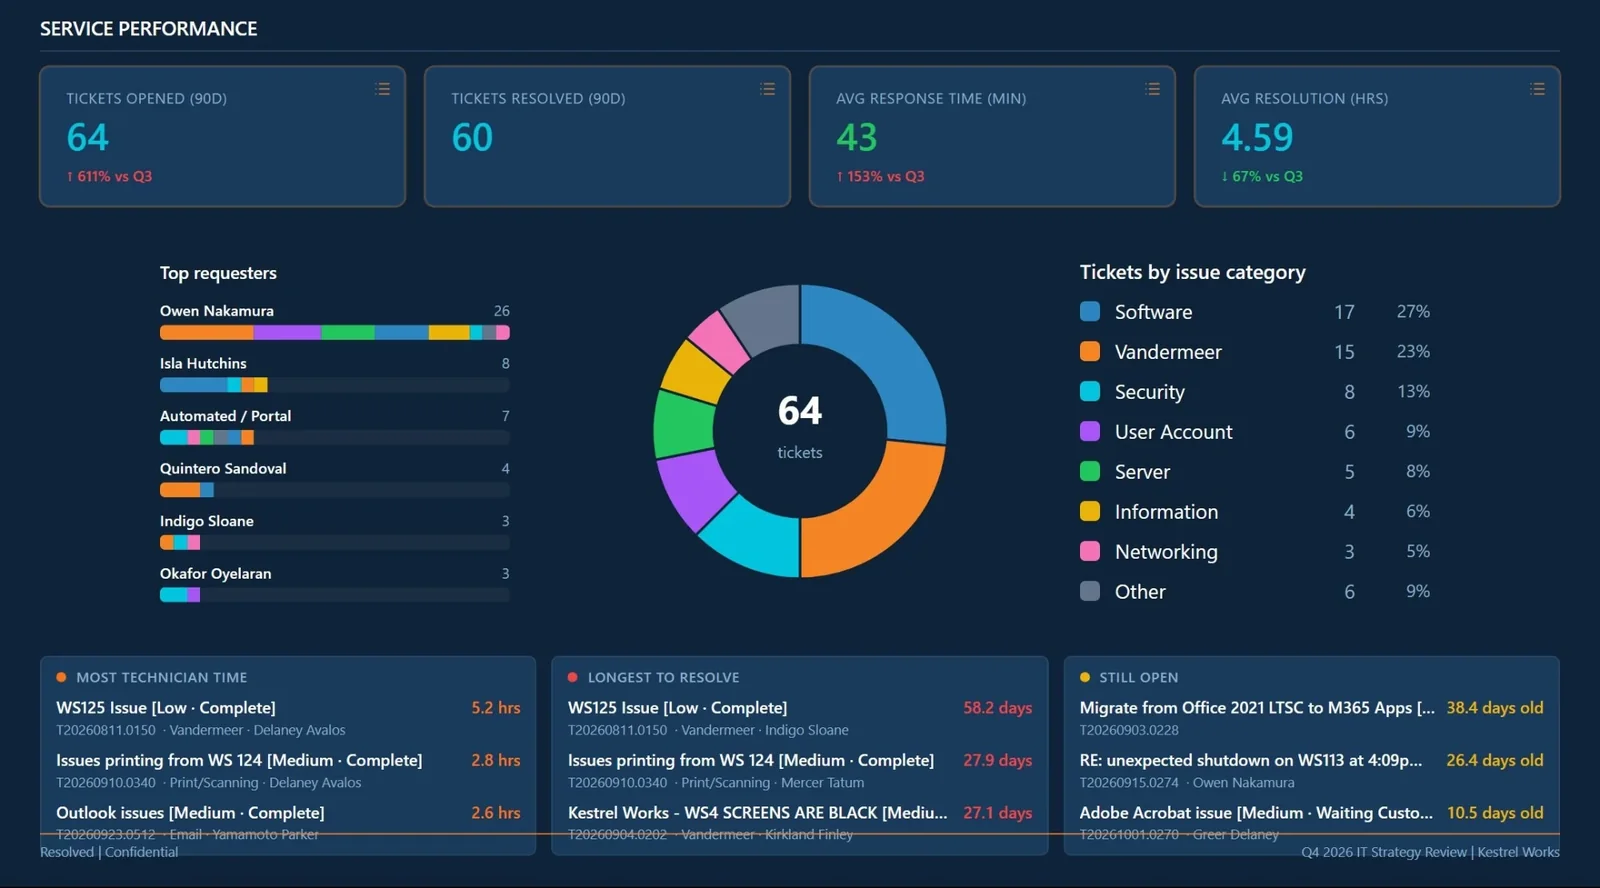This screenshot has height=888, width=1600.
Task: Open the Avg Resolution card menu icon
Action: coord(1538,89)
